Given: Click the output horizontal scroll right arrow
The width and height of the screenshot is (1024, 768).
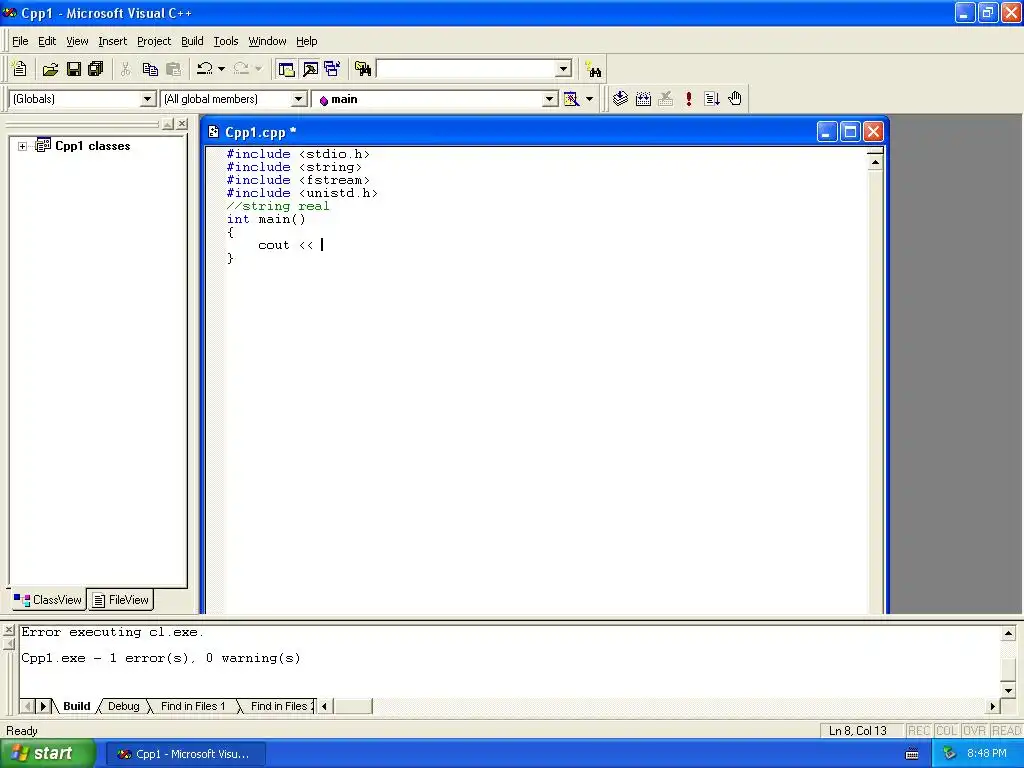Looking at the screenshot, I should [993, 706].
